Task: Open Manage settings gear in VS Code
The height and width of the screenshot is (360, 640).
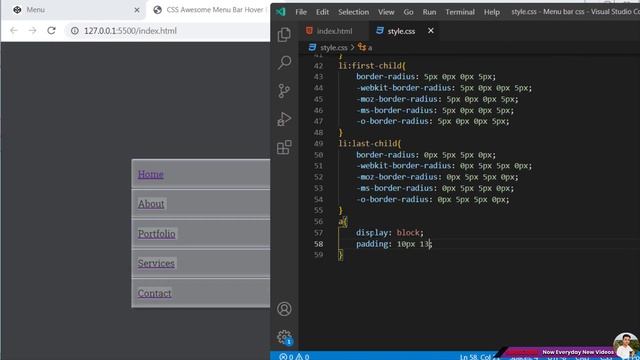Action: tap(284, 337)
